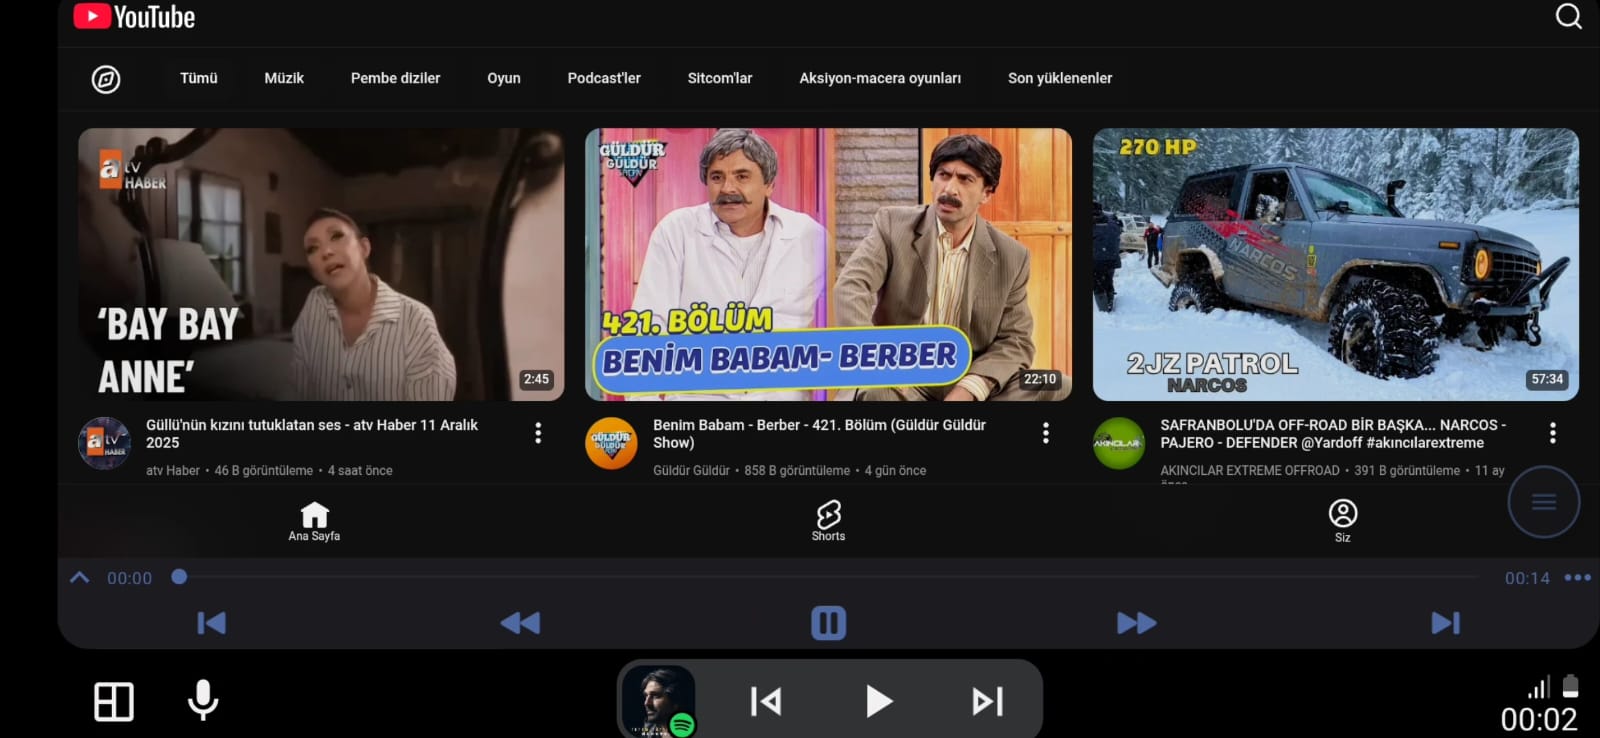Image resolution: width=1600 pixels, height=738 pixels.
Task: Click the player progress slider handle
Action: (179, 577)
